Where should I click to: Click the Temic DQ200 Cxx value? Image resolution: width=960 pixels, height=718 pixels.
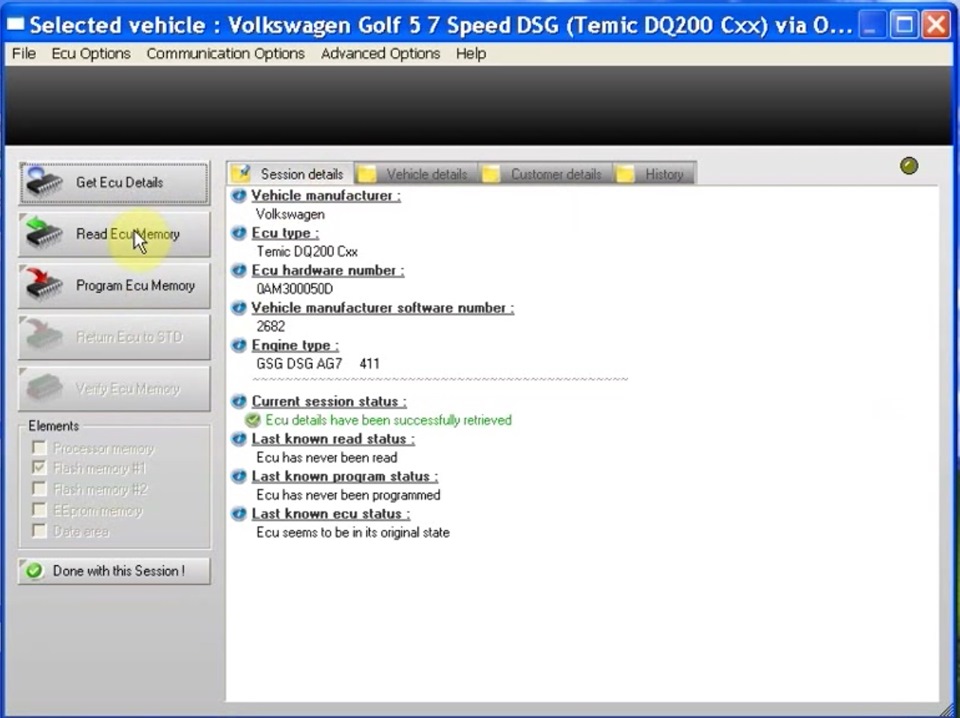click(307, 252)
